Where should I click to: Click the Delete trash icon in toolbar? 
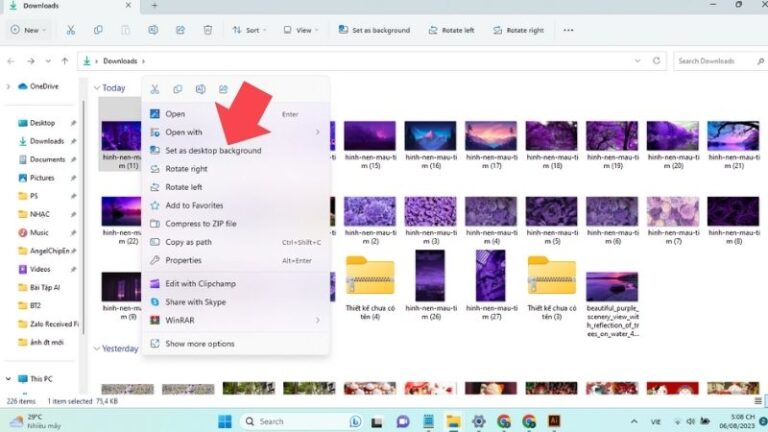(207, 30)
